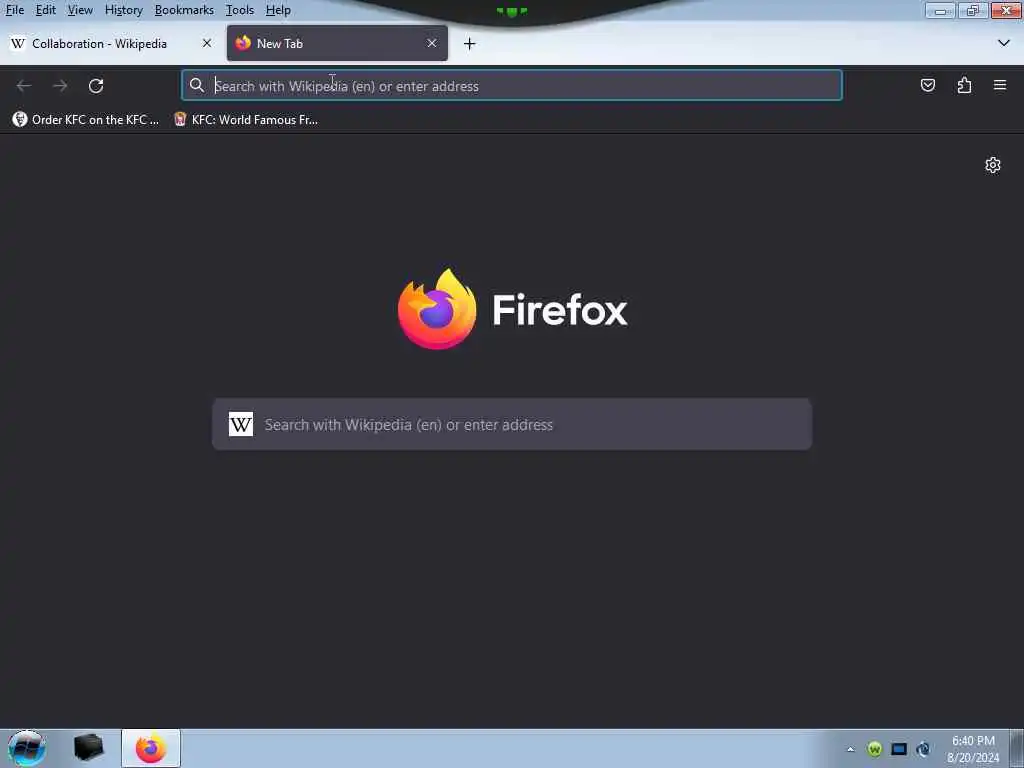Close the New Tab tab
The image size is (1024, 768).
click(432, 43)
